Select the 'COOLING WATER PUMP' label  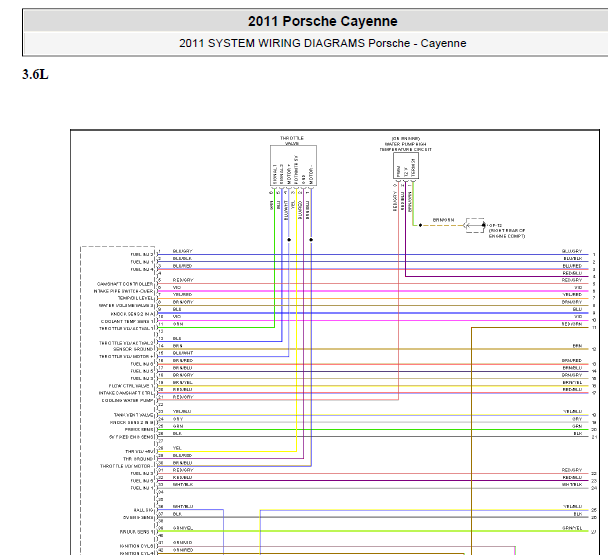128,400
